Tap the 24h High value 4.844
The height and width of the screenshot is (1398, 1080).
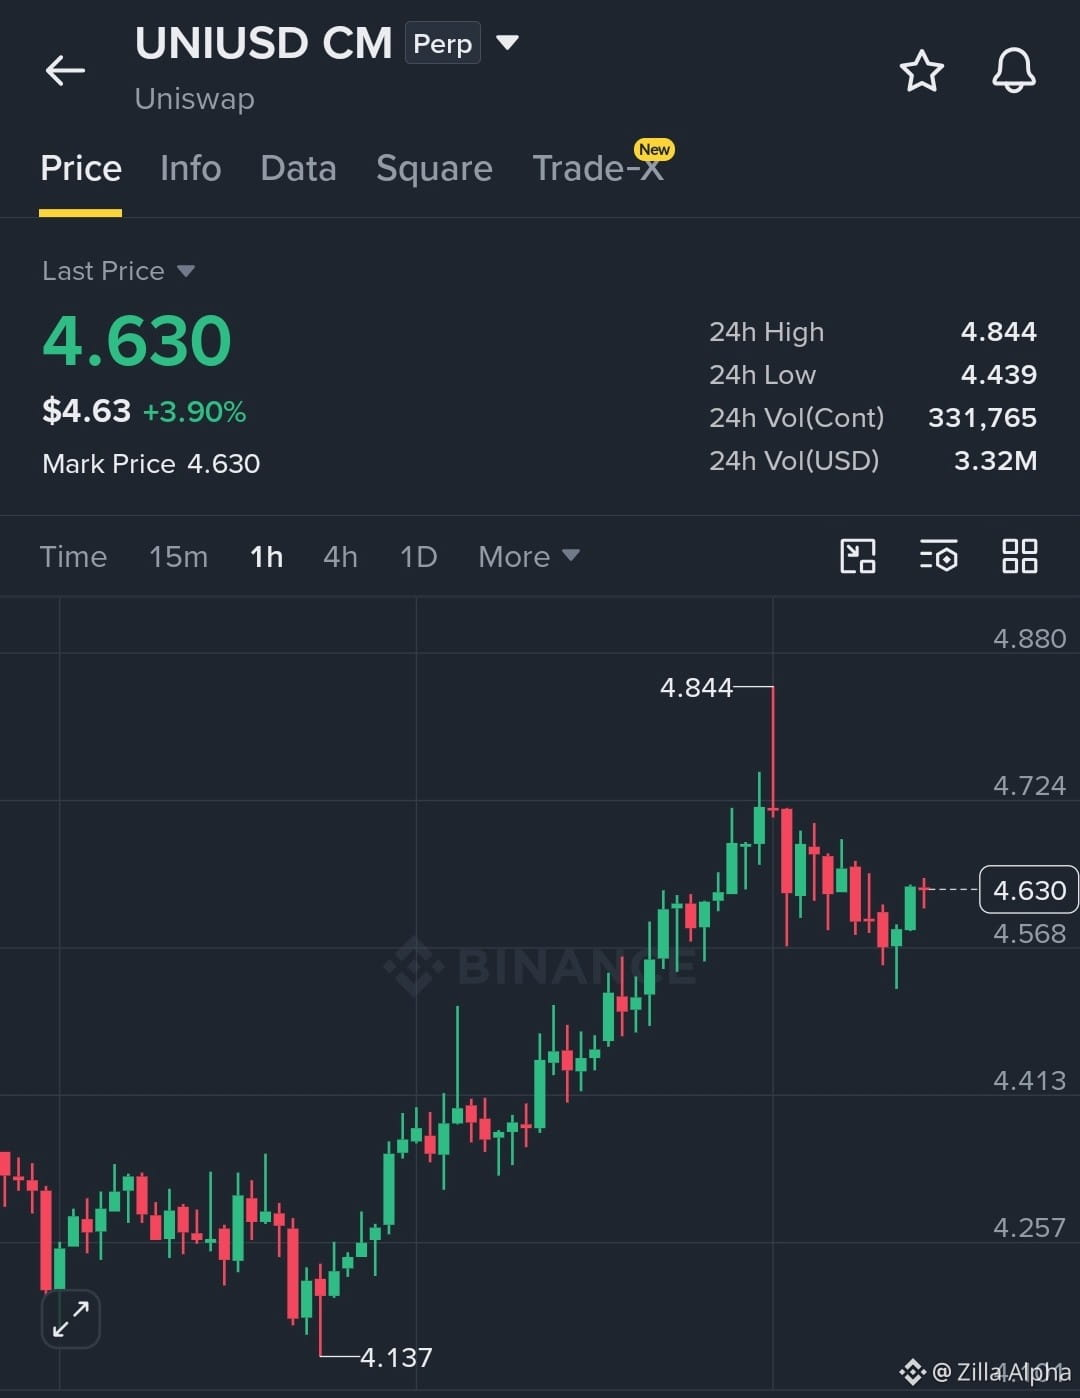[998, 332]
